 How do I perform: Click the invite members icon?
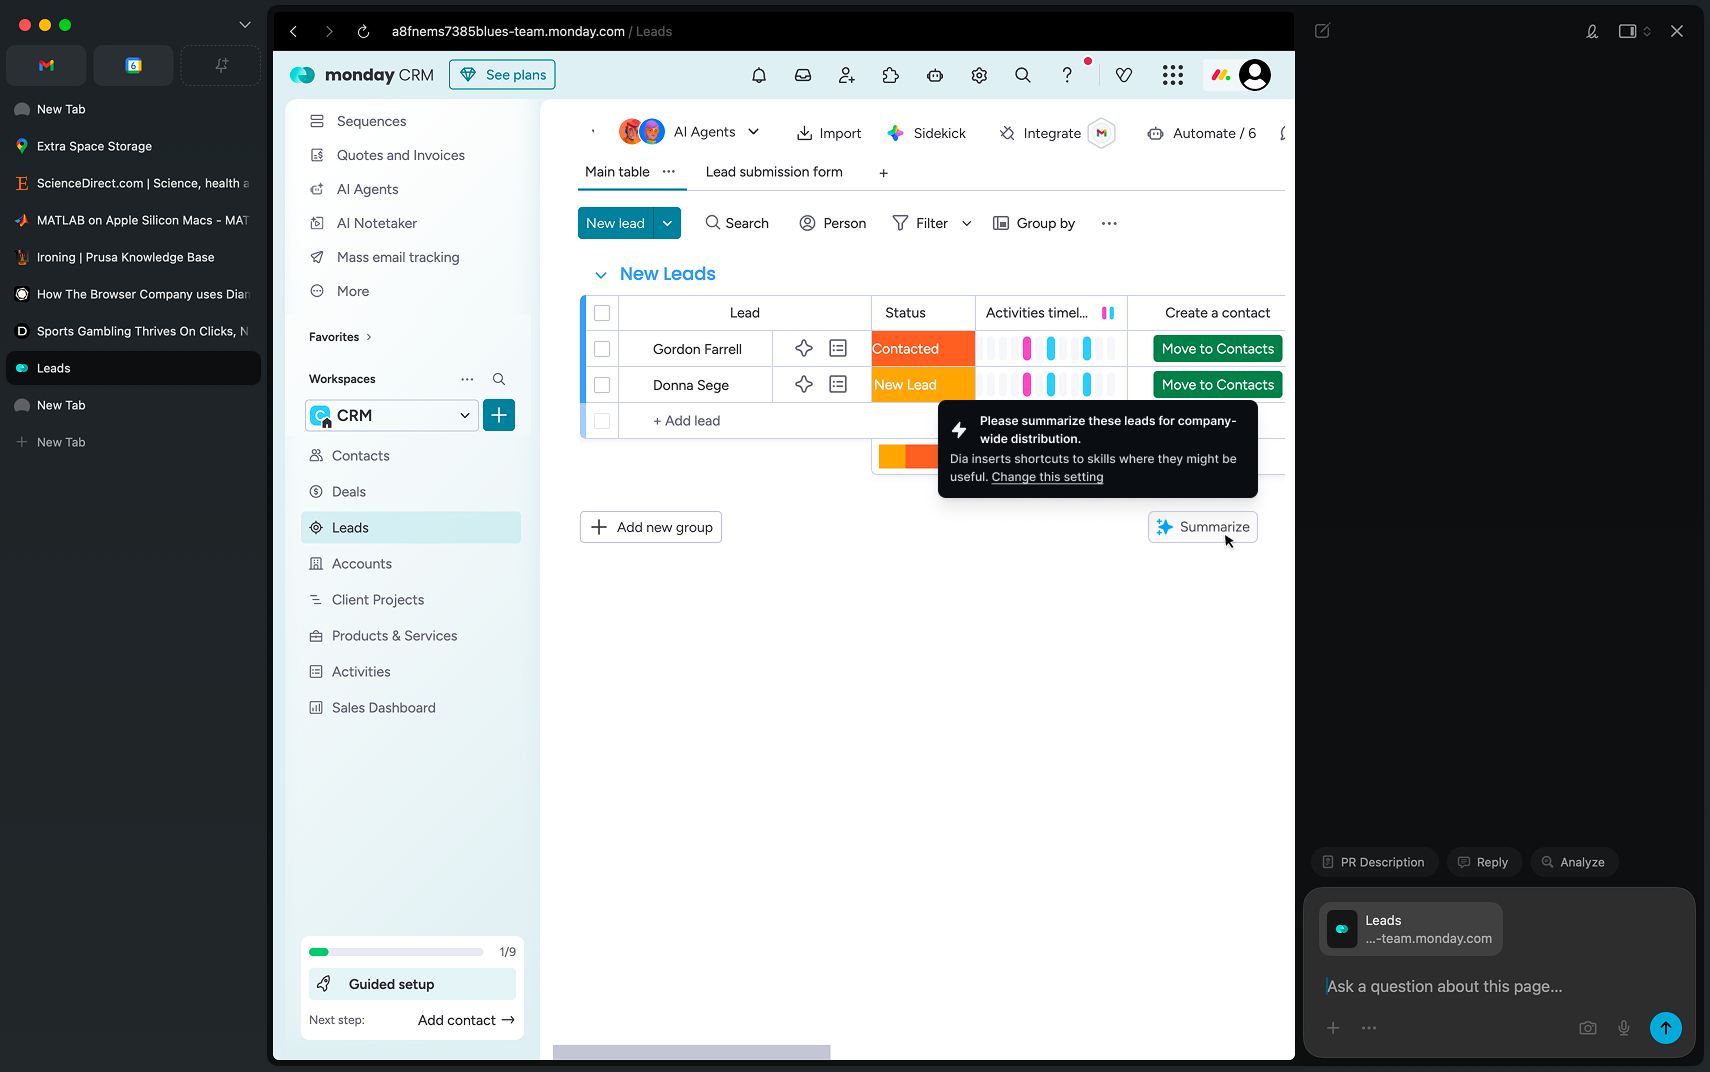click(847, 75)
